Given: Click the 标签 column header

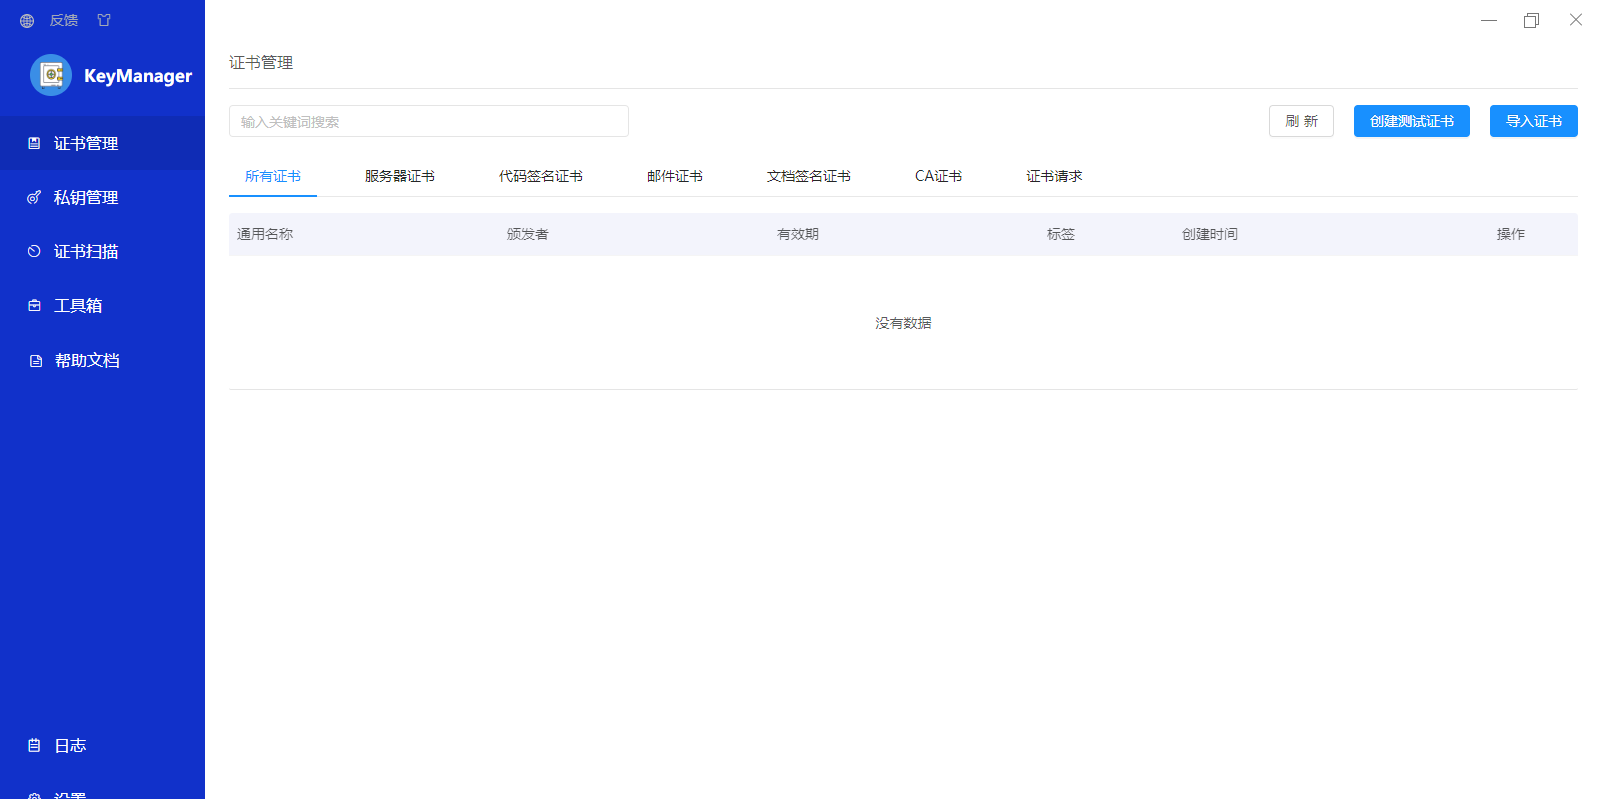Looking at the screenshot, I should 1061,234.
